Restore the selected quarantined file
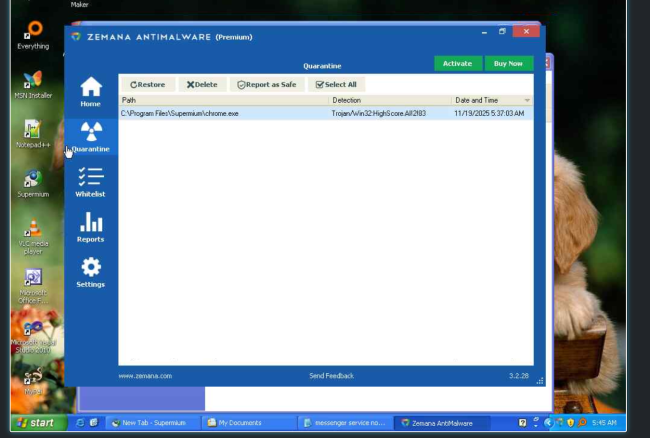This screenshot has width=650, height=438. (x=148, y=85)
